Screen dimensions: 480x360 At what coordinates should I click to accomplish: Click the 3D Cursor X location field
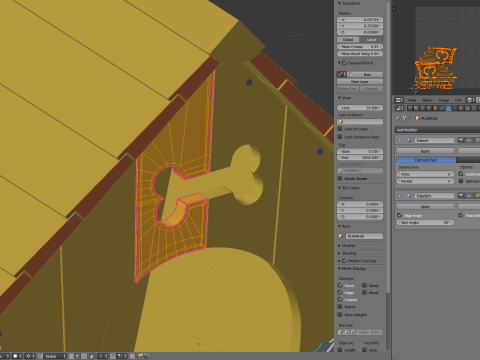(x=360, y=204)
